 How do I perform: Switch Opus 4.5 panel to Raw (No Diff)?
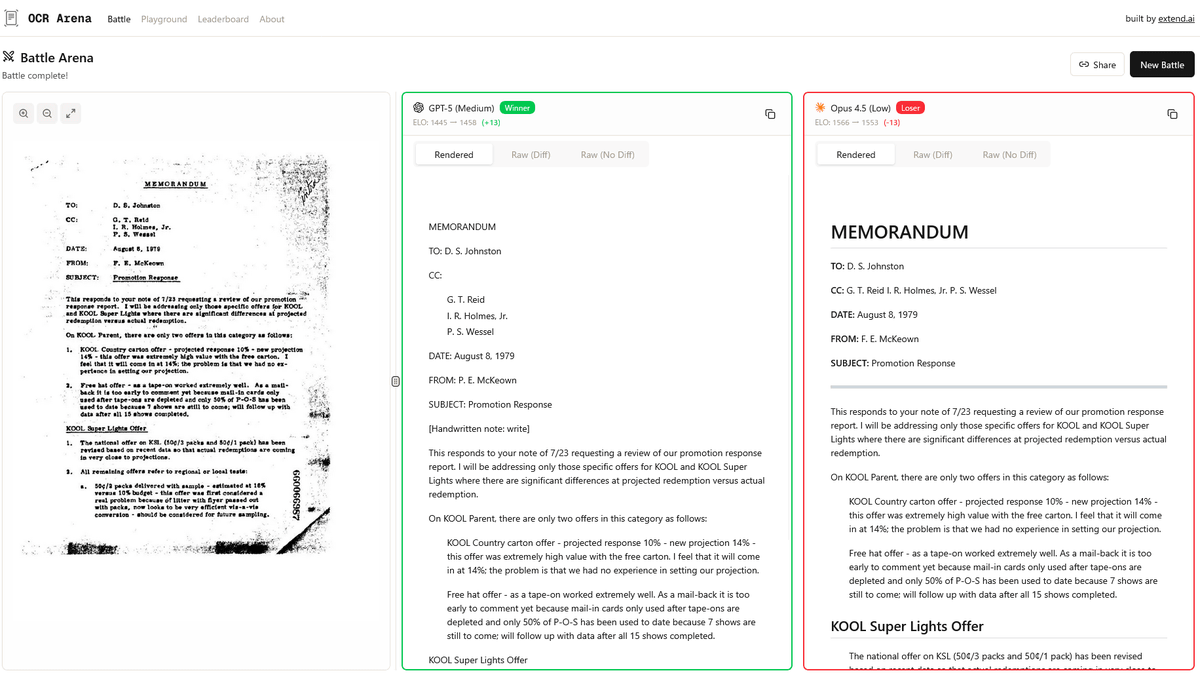[x=1009, y=155]
